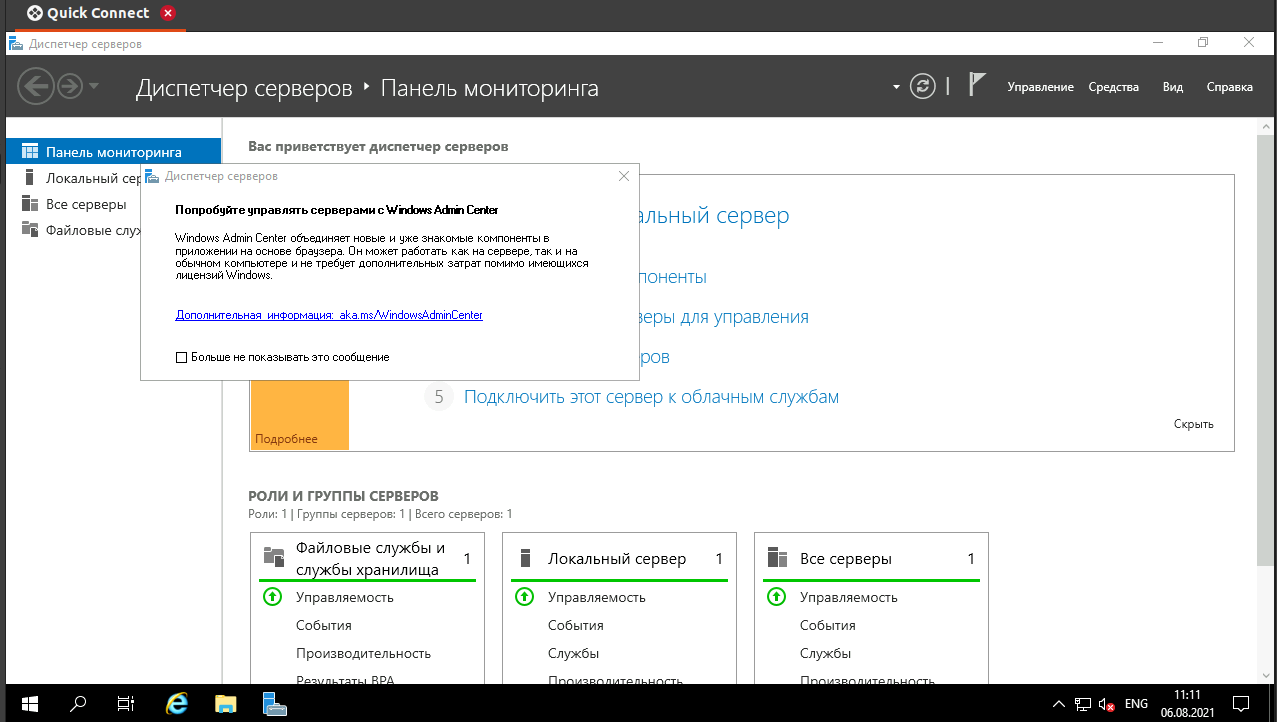Click Управляемость status icon in Все серверы tile
This screenshot has width=1277, height=722.
pyautogui.click(x=776, y=597)
